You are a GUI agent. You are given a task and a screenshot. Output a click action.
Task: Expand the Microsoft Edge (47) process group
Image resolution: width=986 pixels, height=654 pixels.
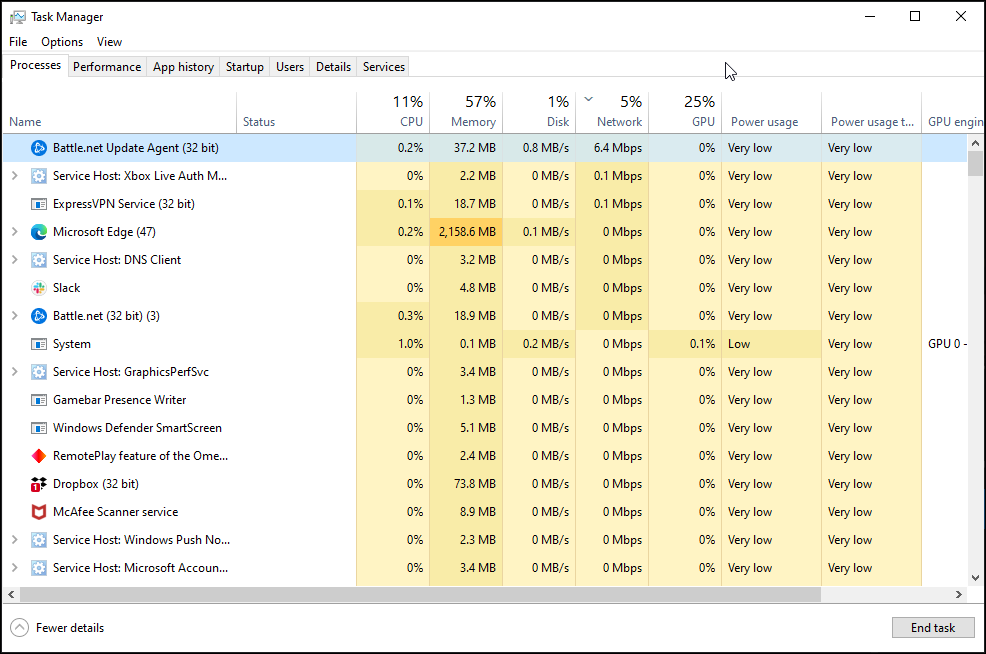14,232
